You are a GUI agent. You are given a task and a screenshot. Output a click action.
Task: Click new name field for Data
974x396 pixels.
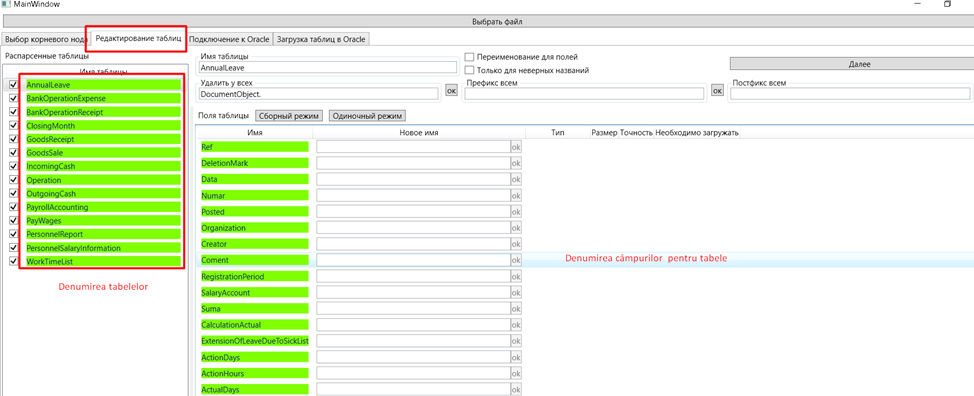pyautogui.click(x=413, y=179)
